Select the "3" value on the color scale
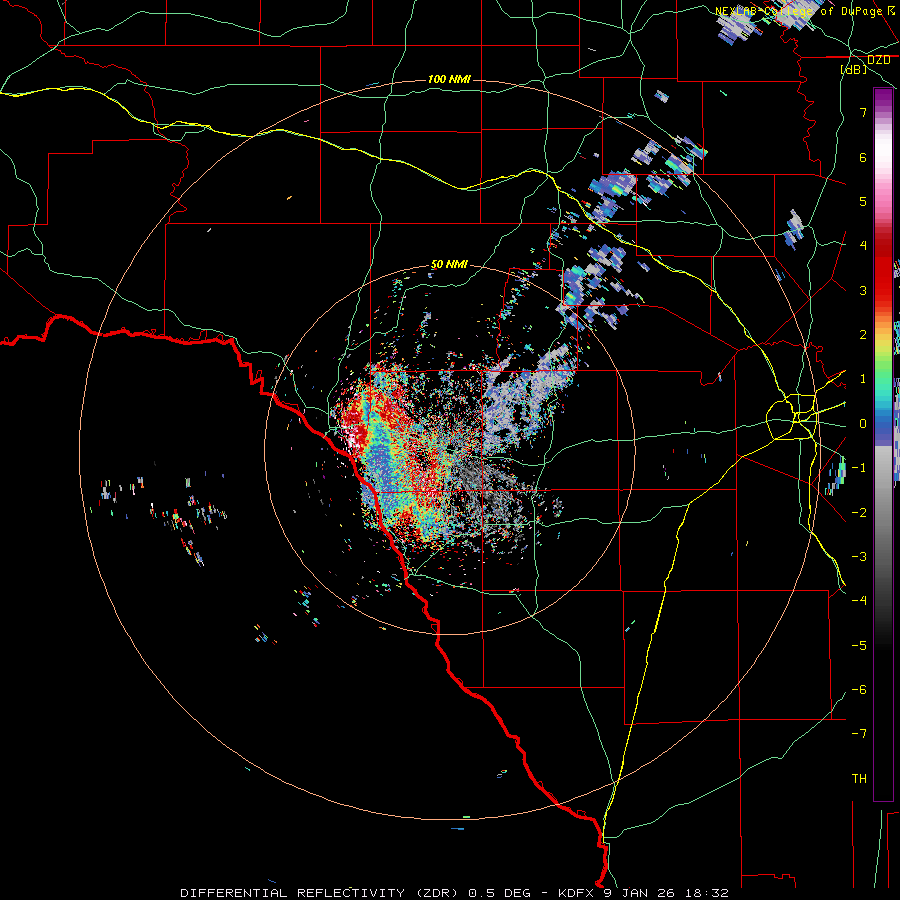This screenshot has height=900, width=900. pyautogui.click(x=863, y=290)
